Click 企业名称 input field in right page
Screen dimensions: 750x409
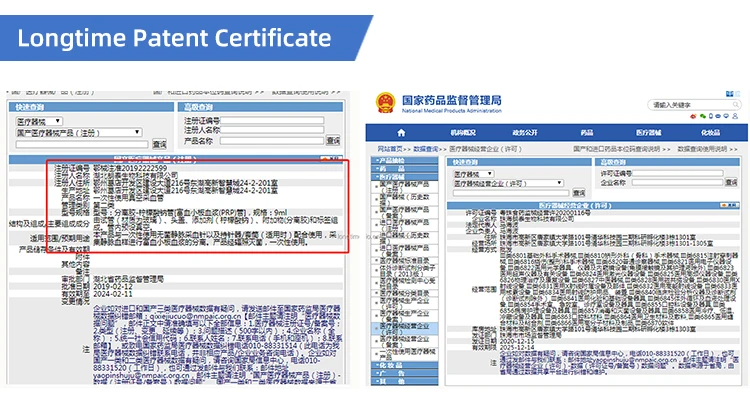point(678,182)
